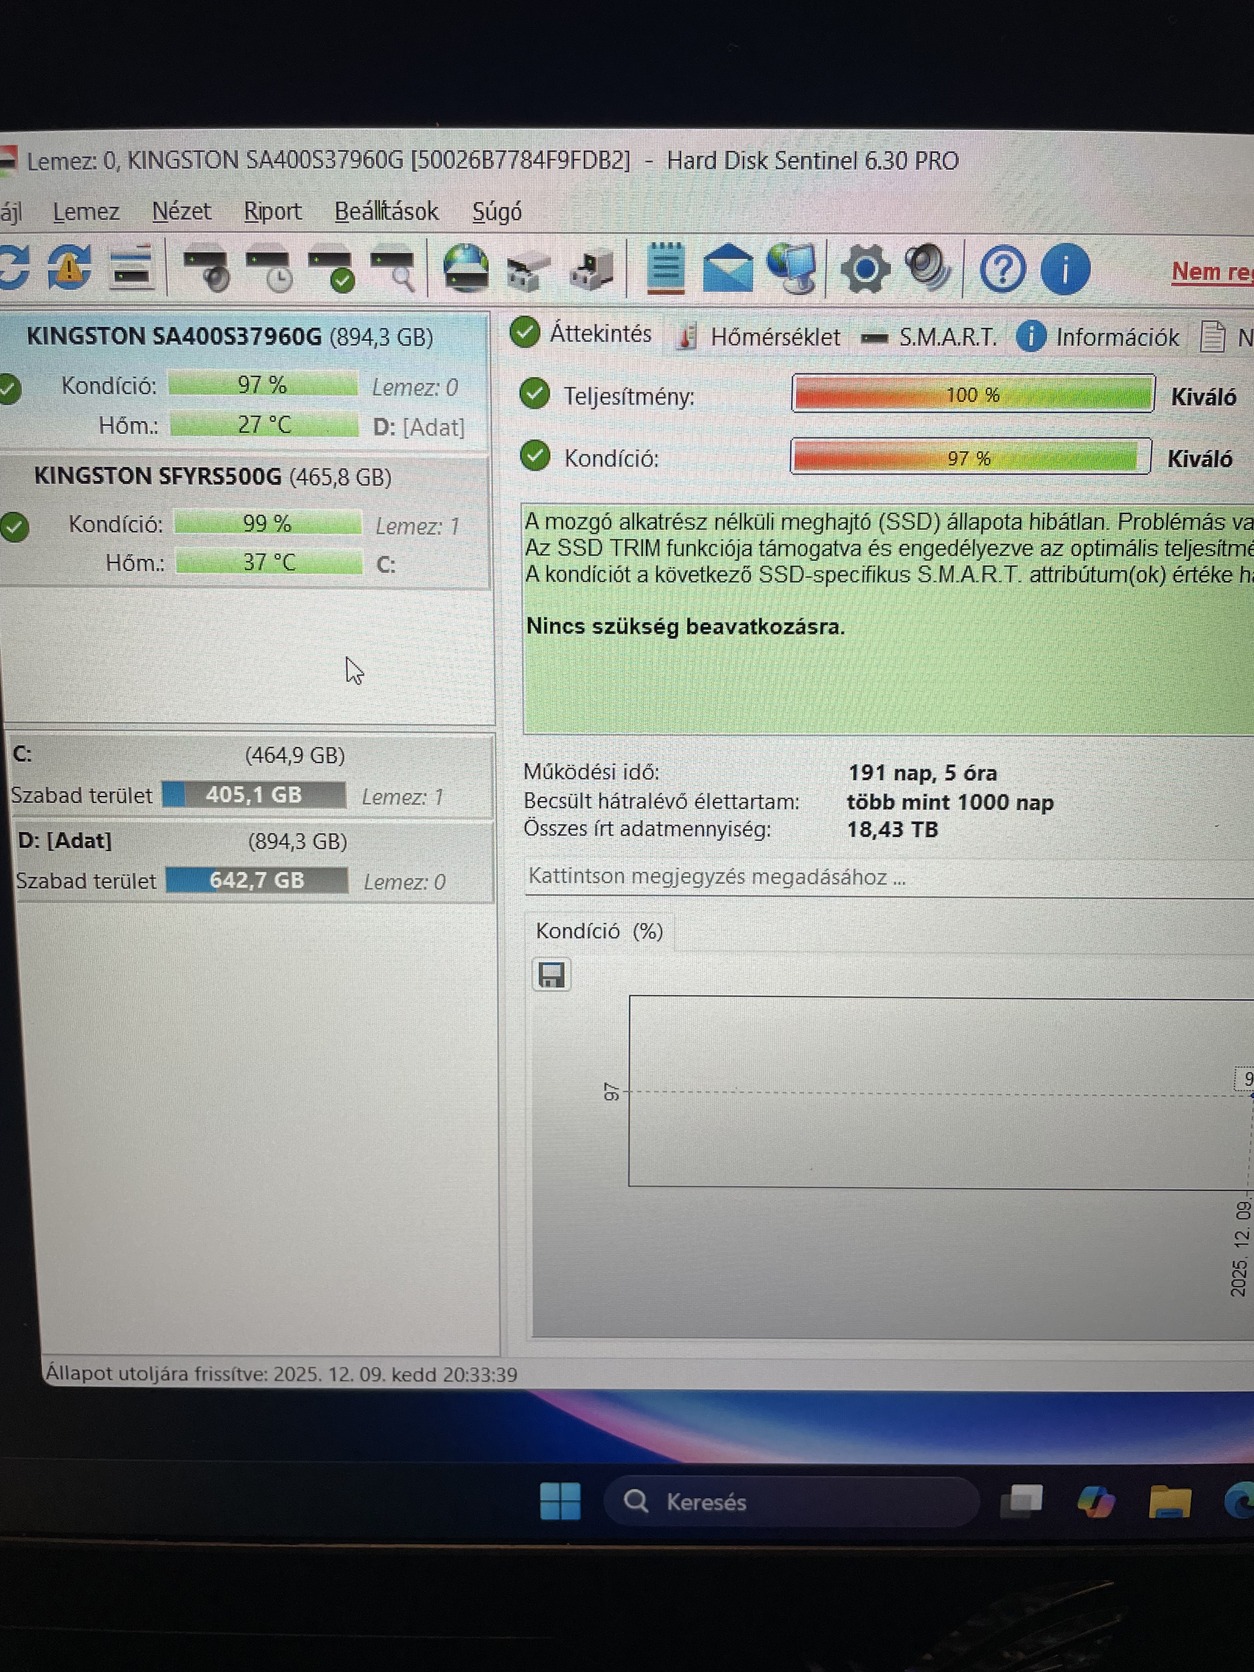Switch to the Áttekintés tab
Viewport: 1254px width, 1672px height.
581,333
